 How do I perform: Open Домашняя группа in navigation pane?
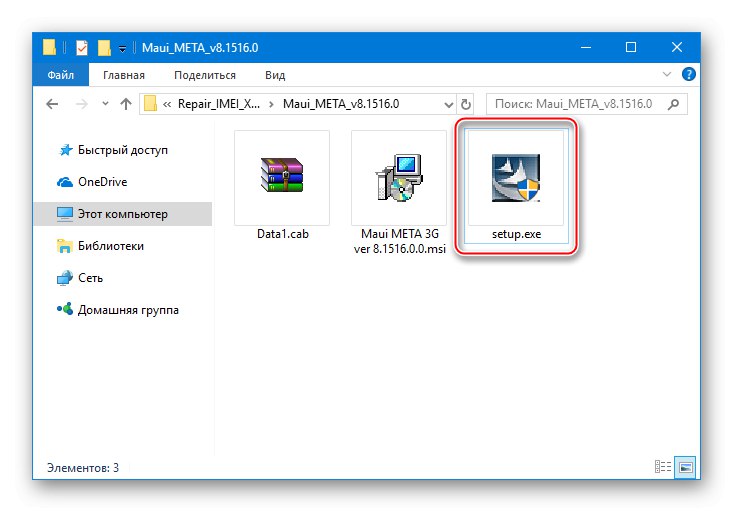(118, 310)
